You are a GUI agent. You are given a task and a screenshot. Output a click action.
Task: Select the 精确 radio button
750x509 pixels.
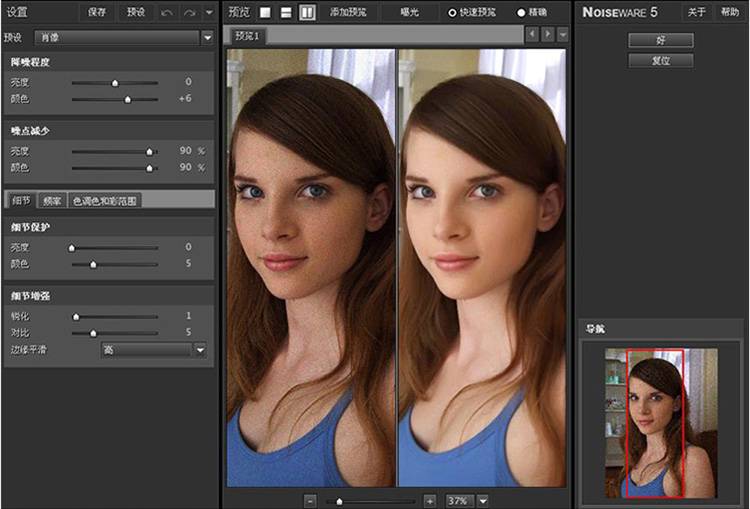(521, 13)
